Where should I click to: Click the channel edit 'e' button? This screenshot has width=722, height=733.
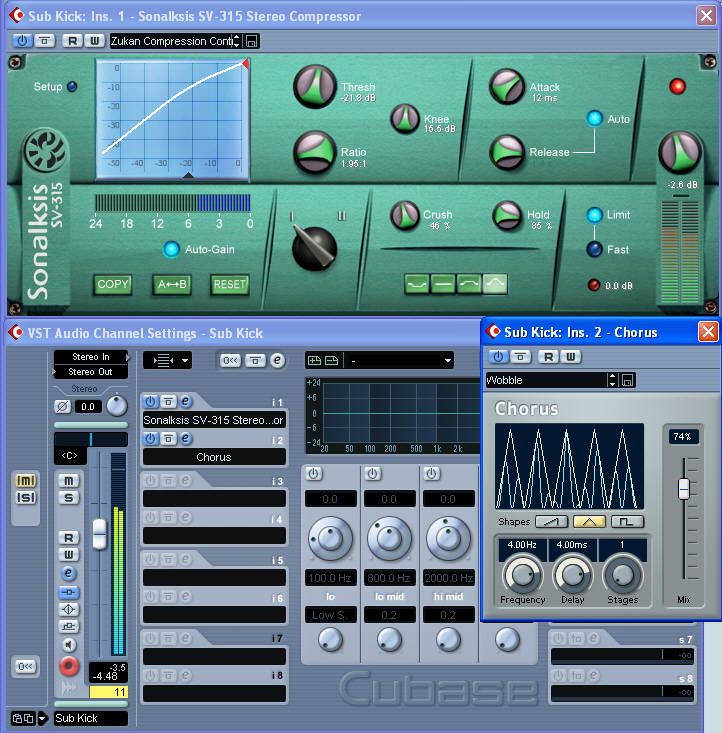[68, 573]
